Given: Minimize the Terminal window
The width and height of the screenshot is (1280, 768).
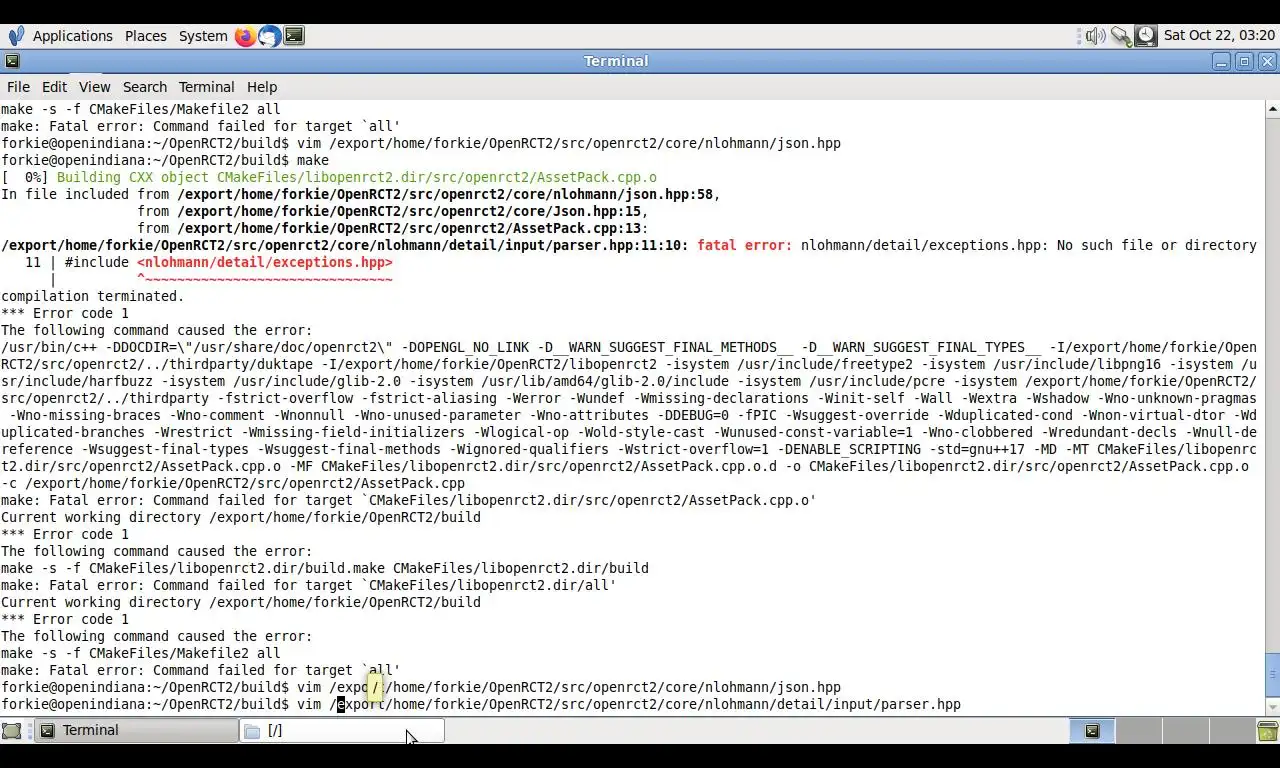Looking at the screenshot, I should click(1221, 61).
